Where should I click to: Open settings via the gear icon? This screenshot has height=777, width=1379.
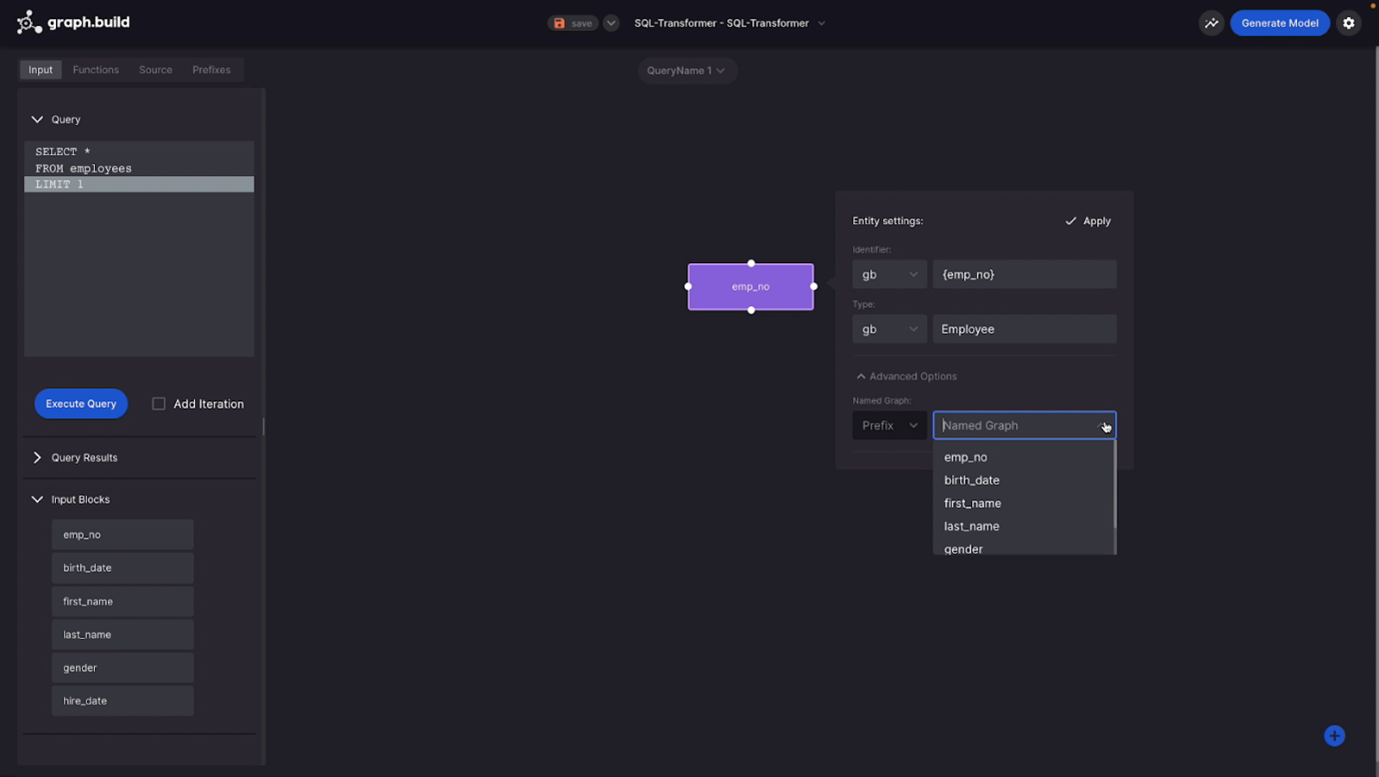coord(1348,22)
